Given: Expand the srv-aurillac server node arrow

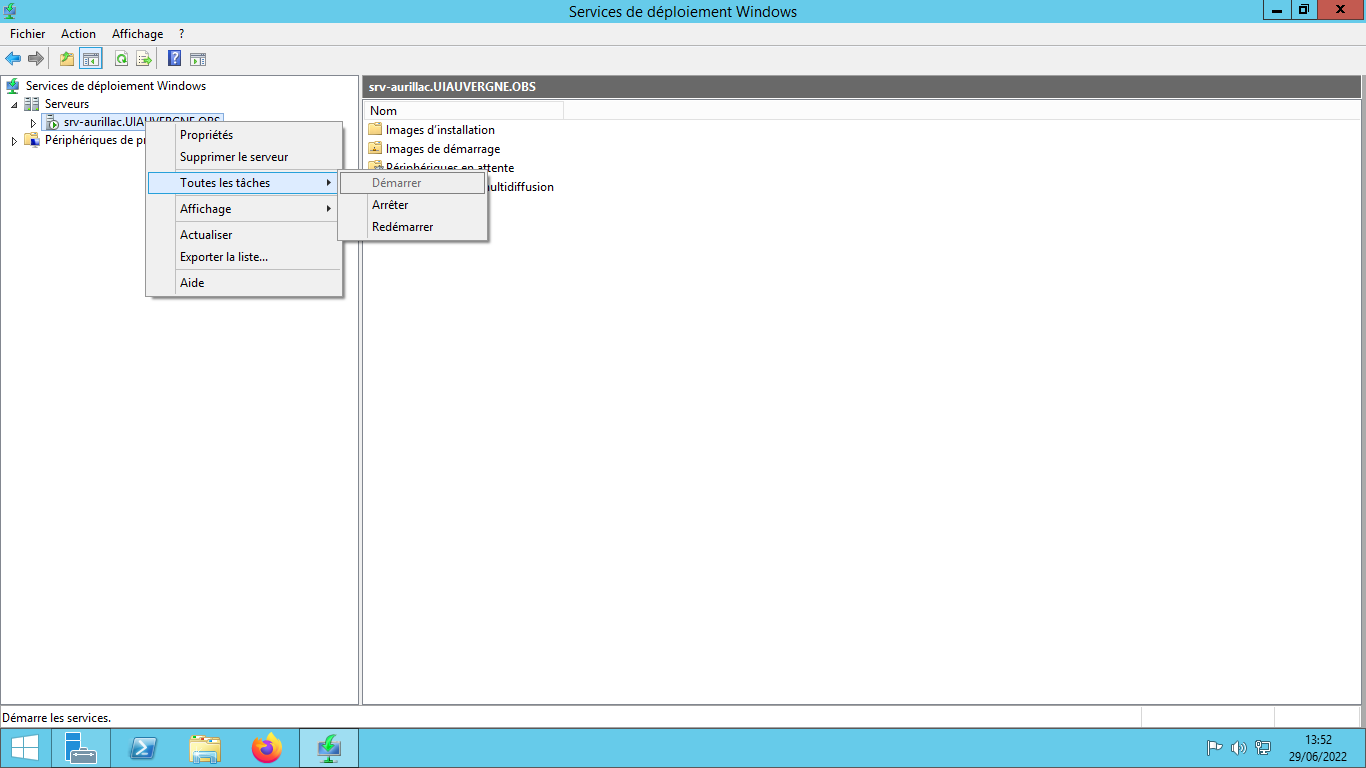Looking at the screenshot, I should click(x=33, y=122).
